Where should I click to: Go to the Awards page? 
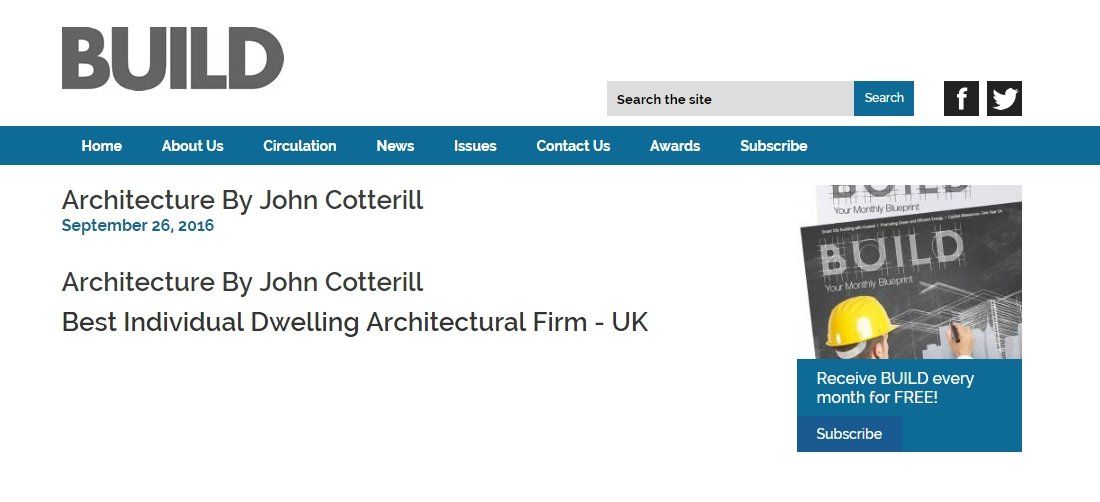click(675, 146)
